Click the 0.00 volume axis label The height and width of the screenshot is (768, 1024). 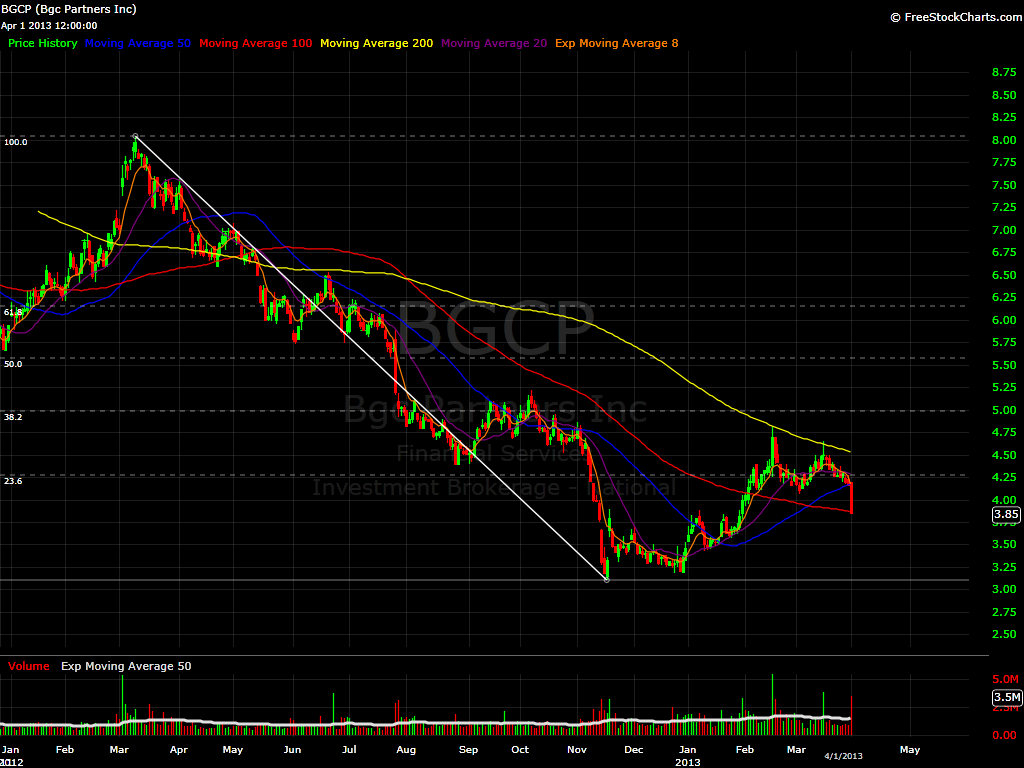pos(1004,736)
